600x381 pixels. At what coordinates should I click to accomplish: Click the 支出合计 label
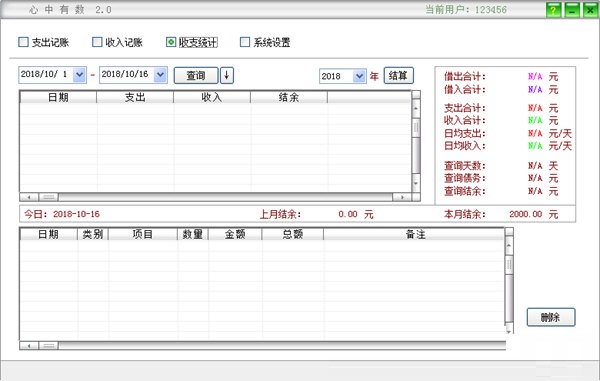coord(465,108)
